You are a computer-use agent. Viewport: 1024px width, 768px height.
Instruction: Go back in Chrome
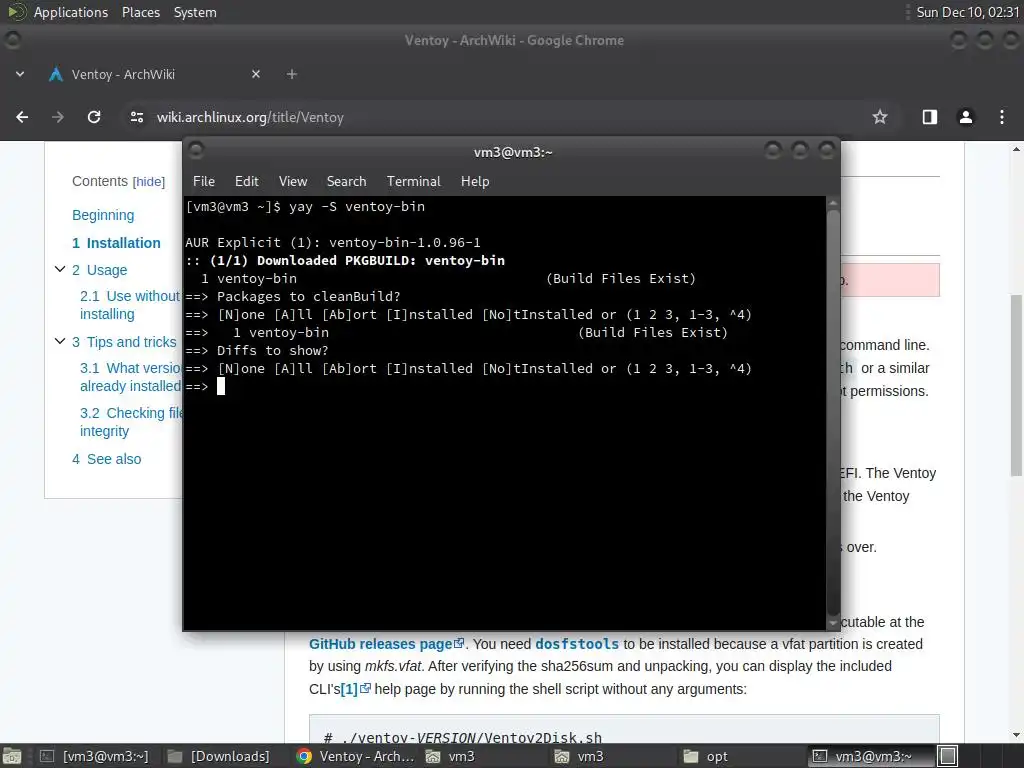(x=22, y=117)
